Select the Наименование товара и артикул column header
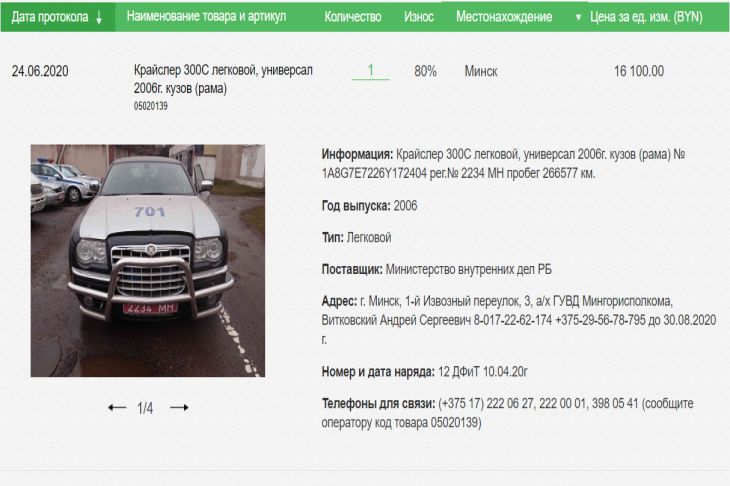This screenshot has width=730, height=486. coord(206,17)
